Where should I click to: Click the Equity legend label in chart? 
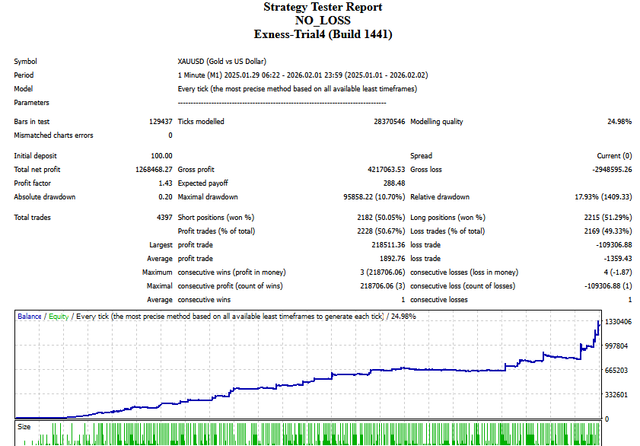(x=61, y=316)
